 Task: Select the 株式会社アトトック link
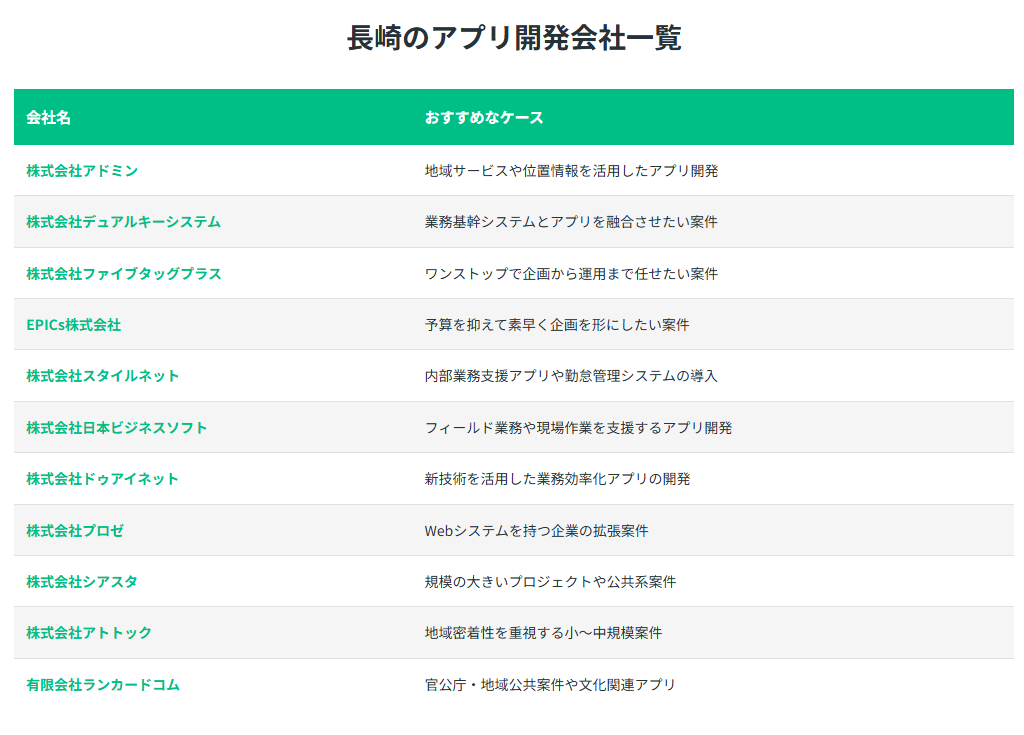click(89, 633)
